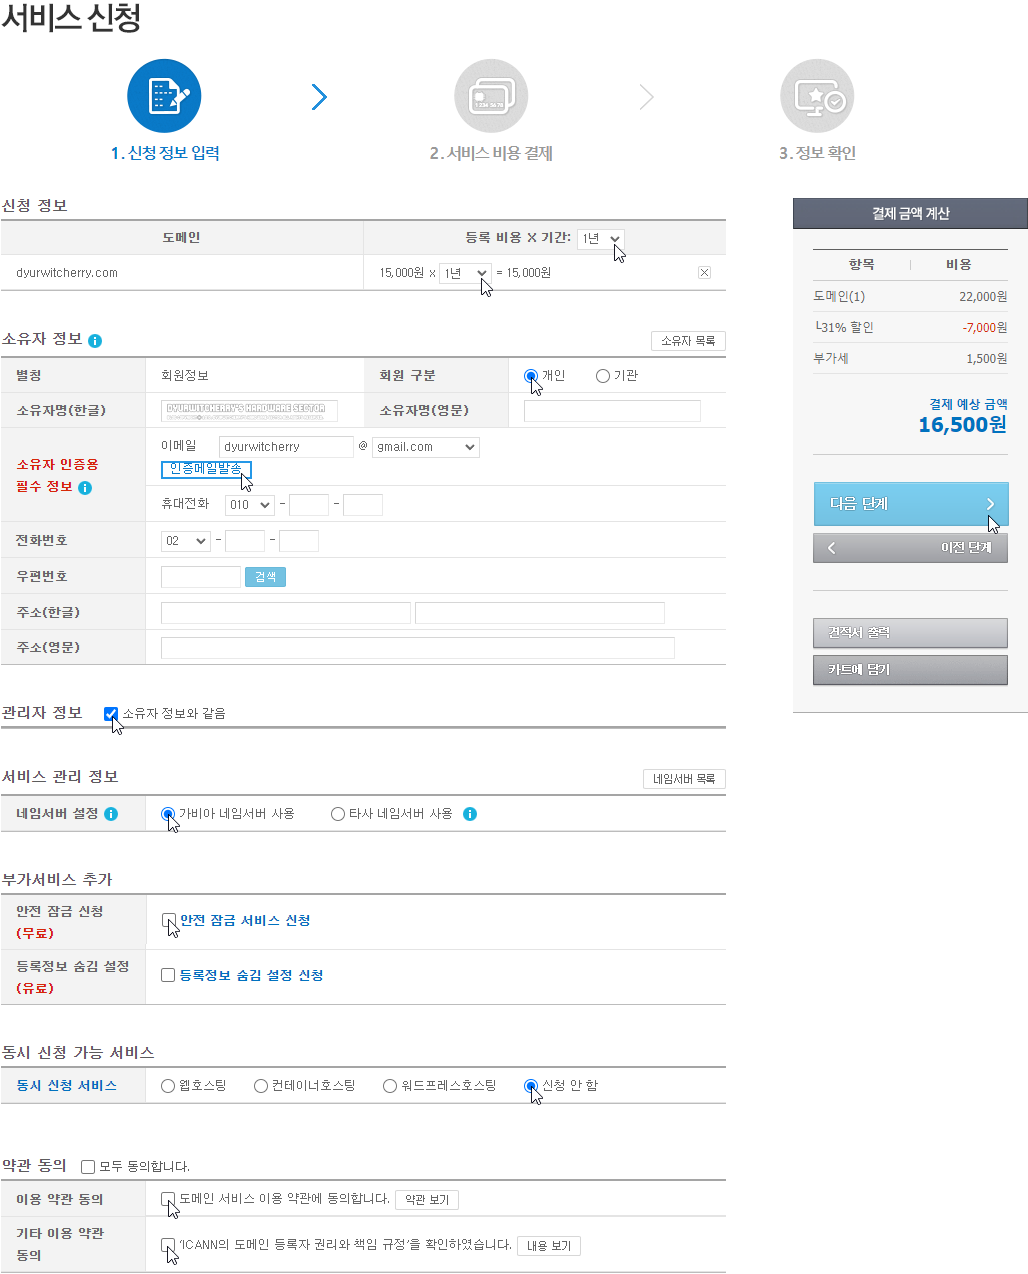1028x1274 pixels.
Task: Click the step 1 신청 정보 입력 document icon
Action: (x=163, y=95)
